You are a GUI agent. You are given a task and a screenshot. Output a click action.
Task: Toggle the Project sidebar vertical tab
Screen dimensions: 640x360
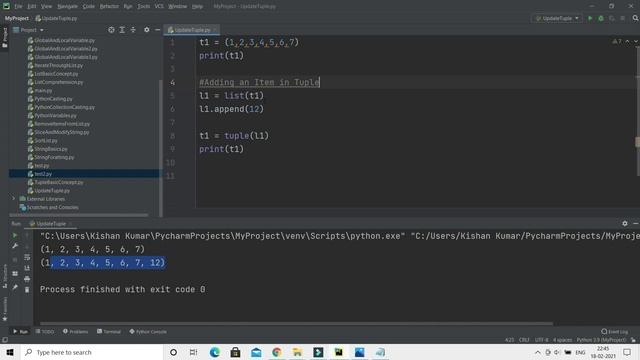[5, 38]
